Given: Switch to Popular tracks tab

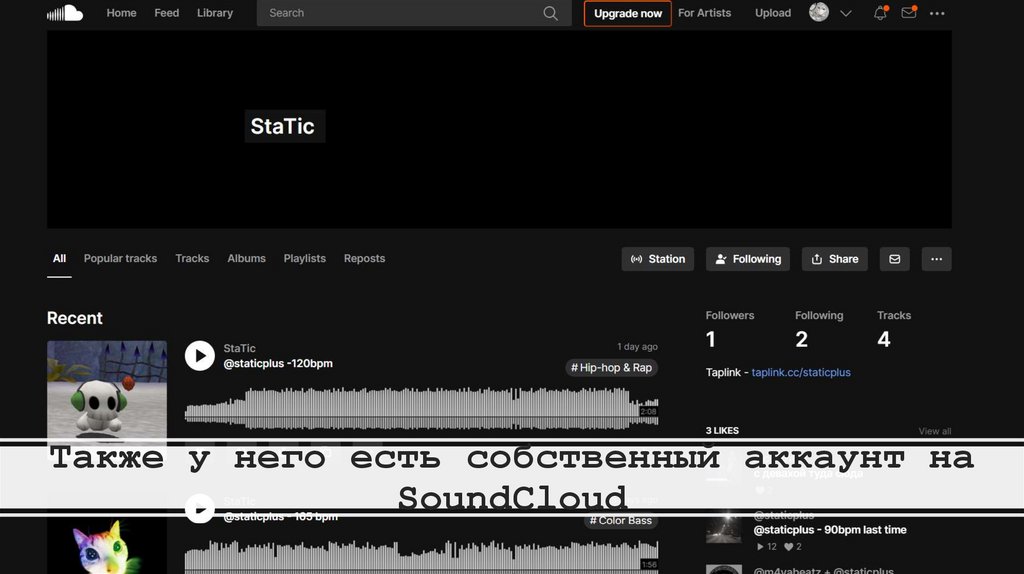Looking at the screenshot, I should click(120, 259).
